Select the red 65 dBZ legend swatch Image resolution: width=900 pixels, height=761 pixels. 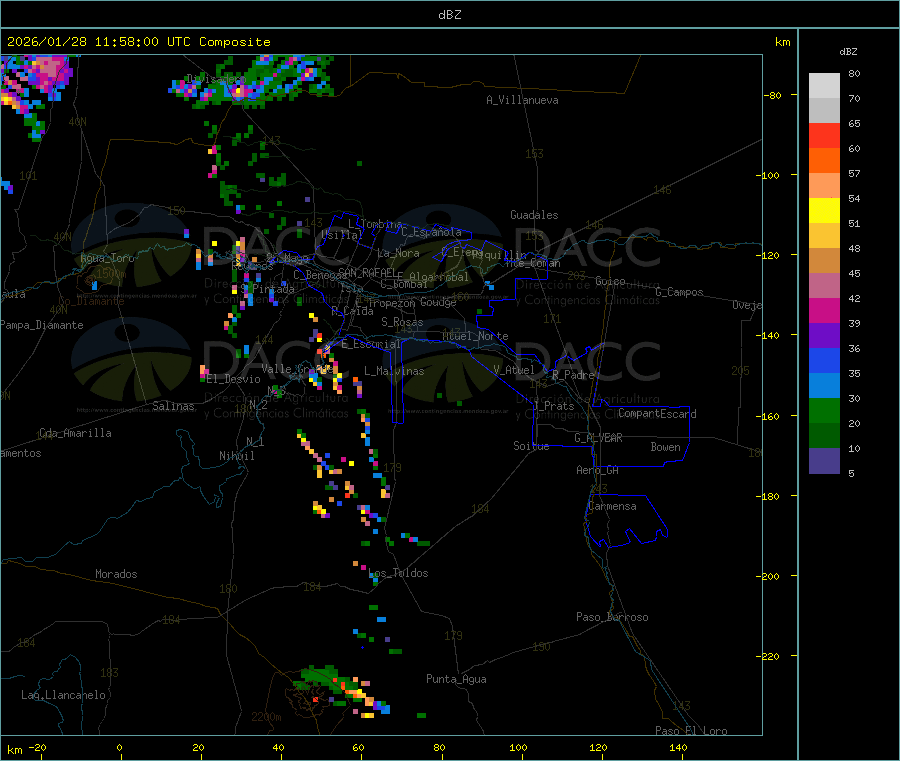point(824,135)
